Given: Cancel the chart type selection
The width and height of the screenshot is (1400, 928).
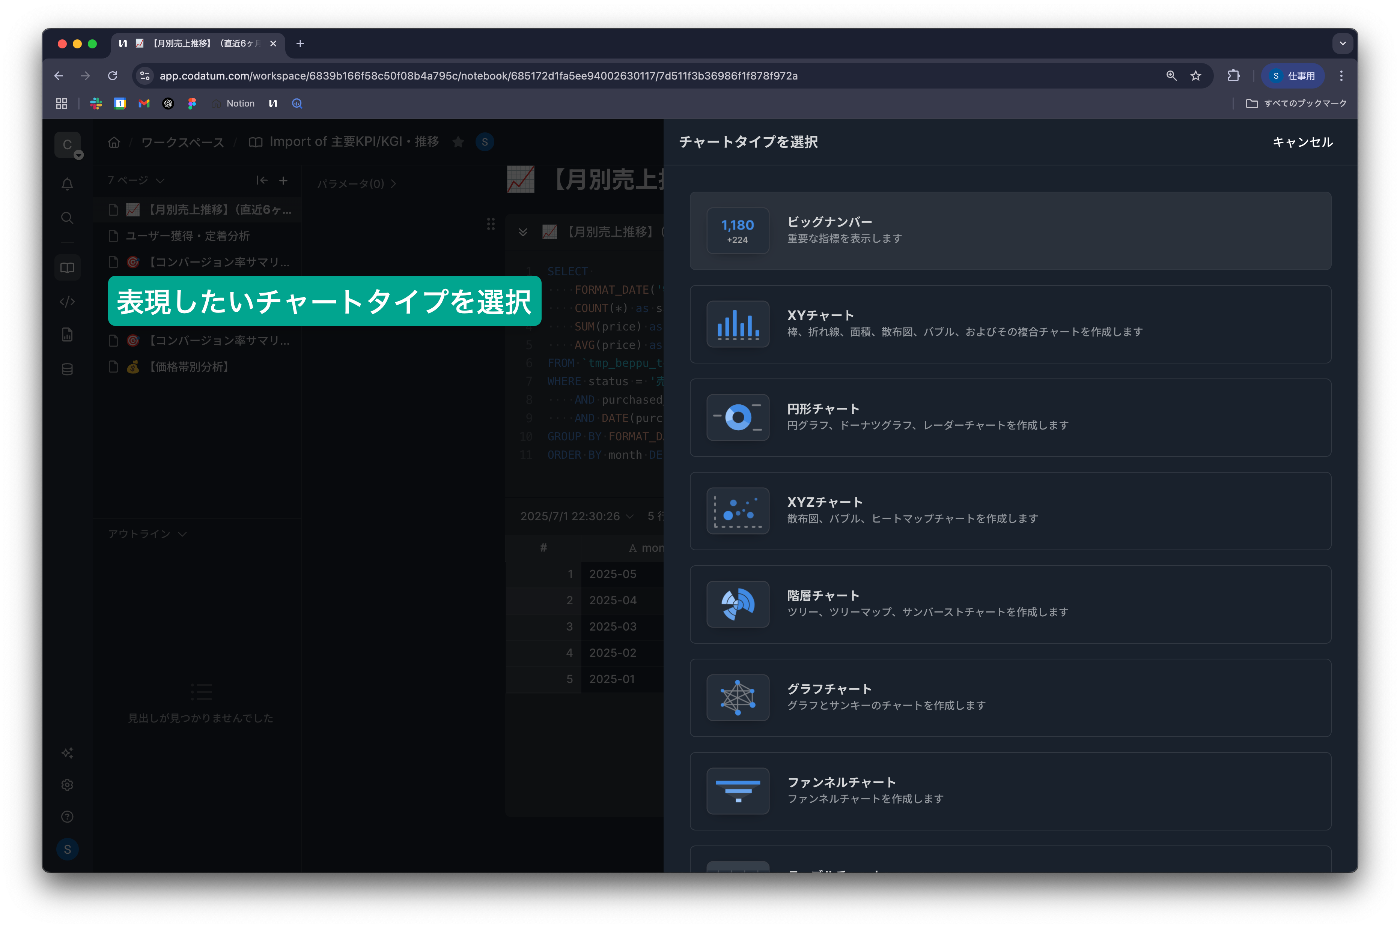Looking at the screenshot, I should point(1302,142).
